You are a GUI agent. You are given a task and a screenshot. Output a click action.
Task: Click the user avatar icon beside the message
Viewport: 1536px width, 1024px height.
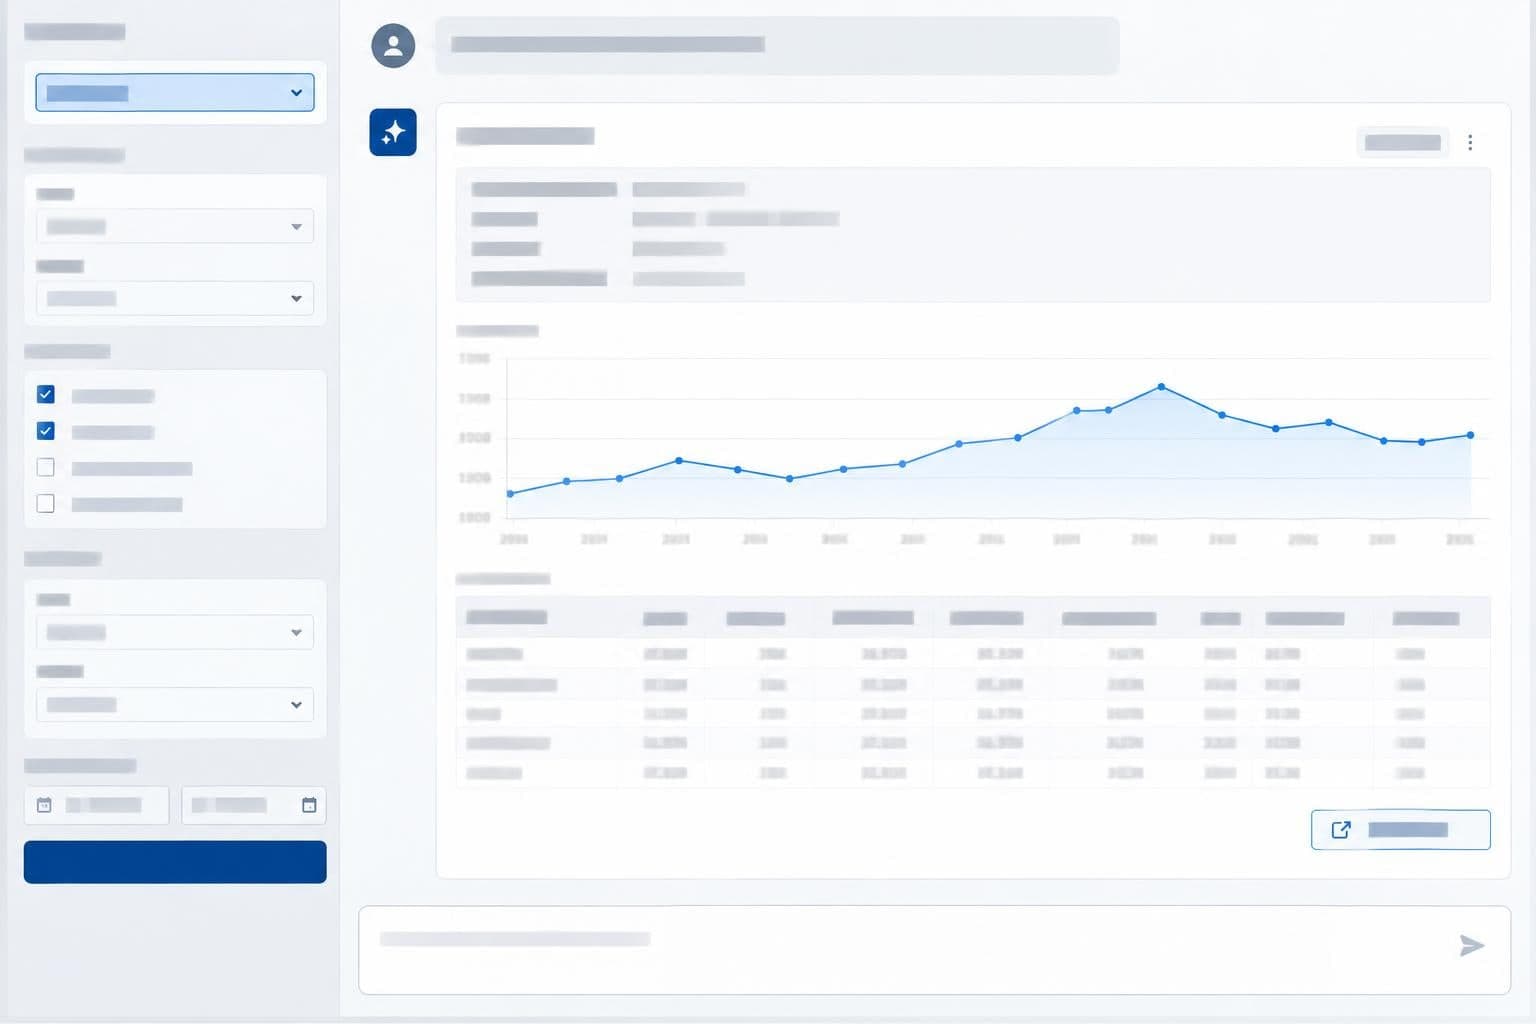393,46
